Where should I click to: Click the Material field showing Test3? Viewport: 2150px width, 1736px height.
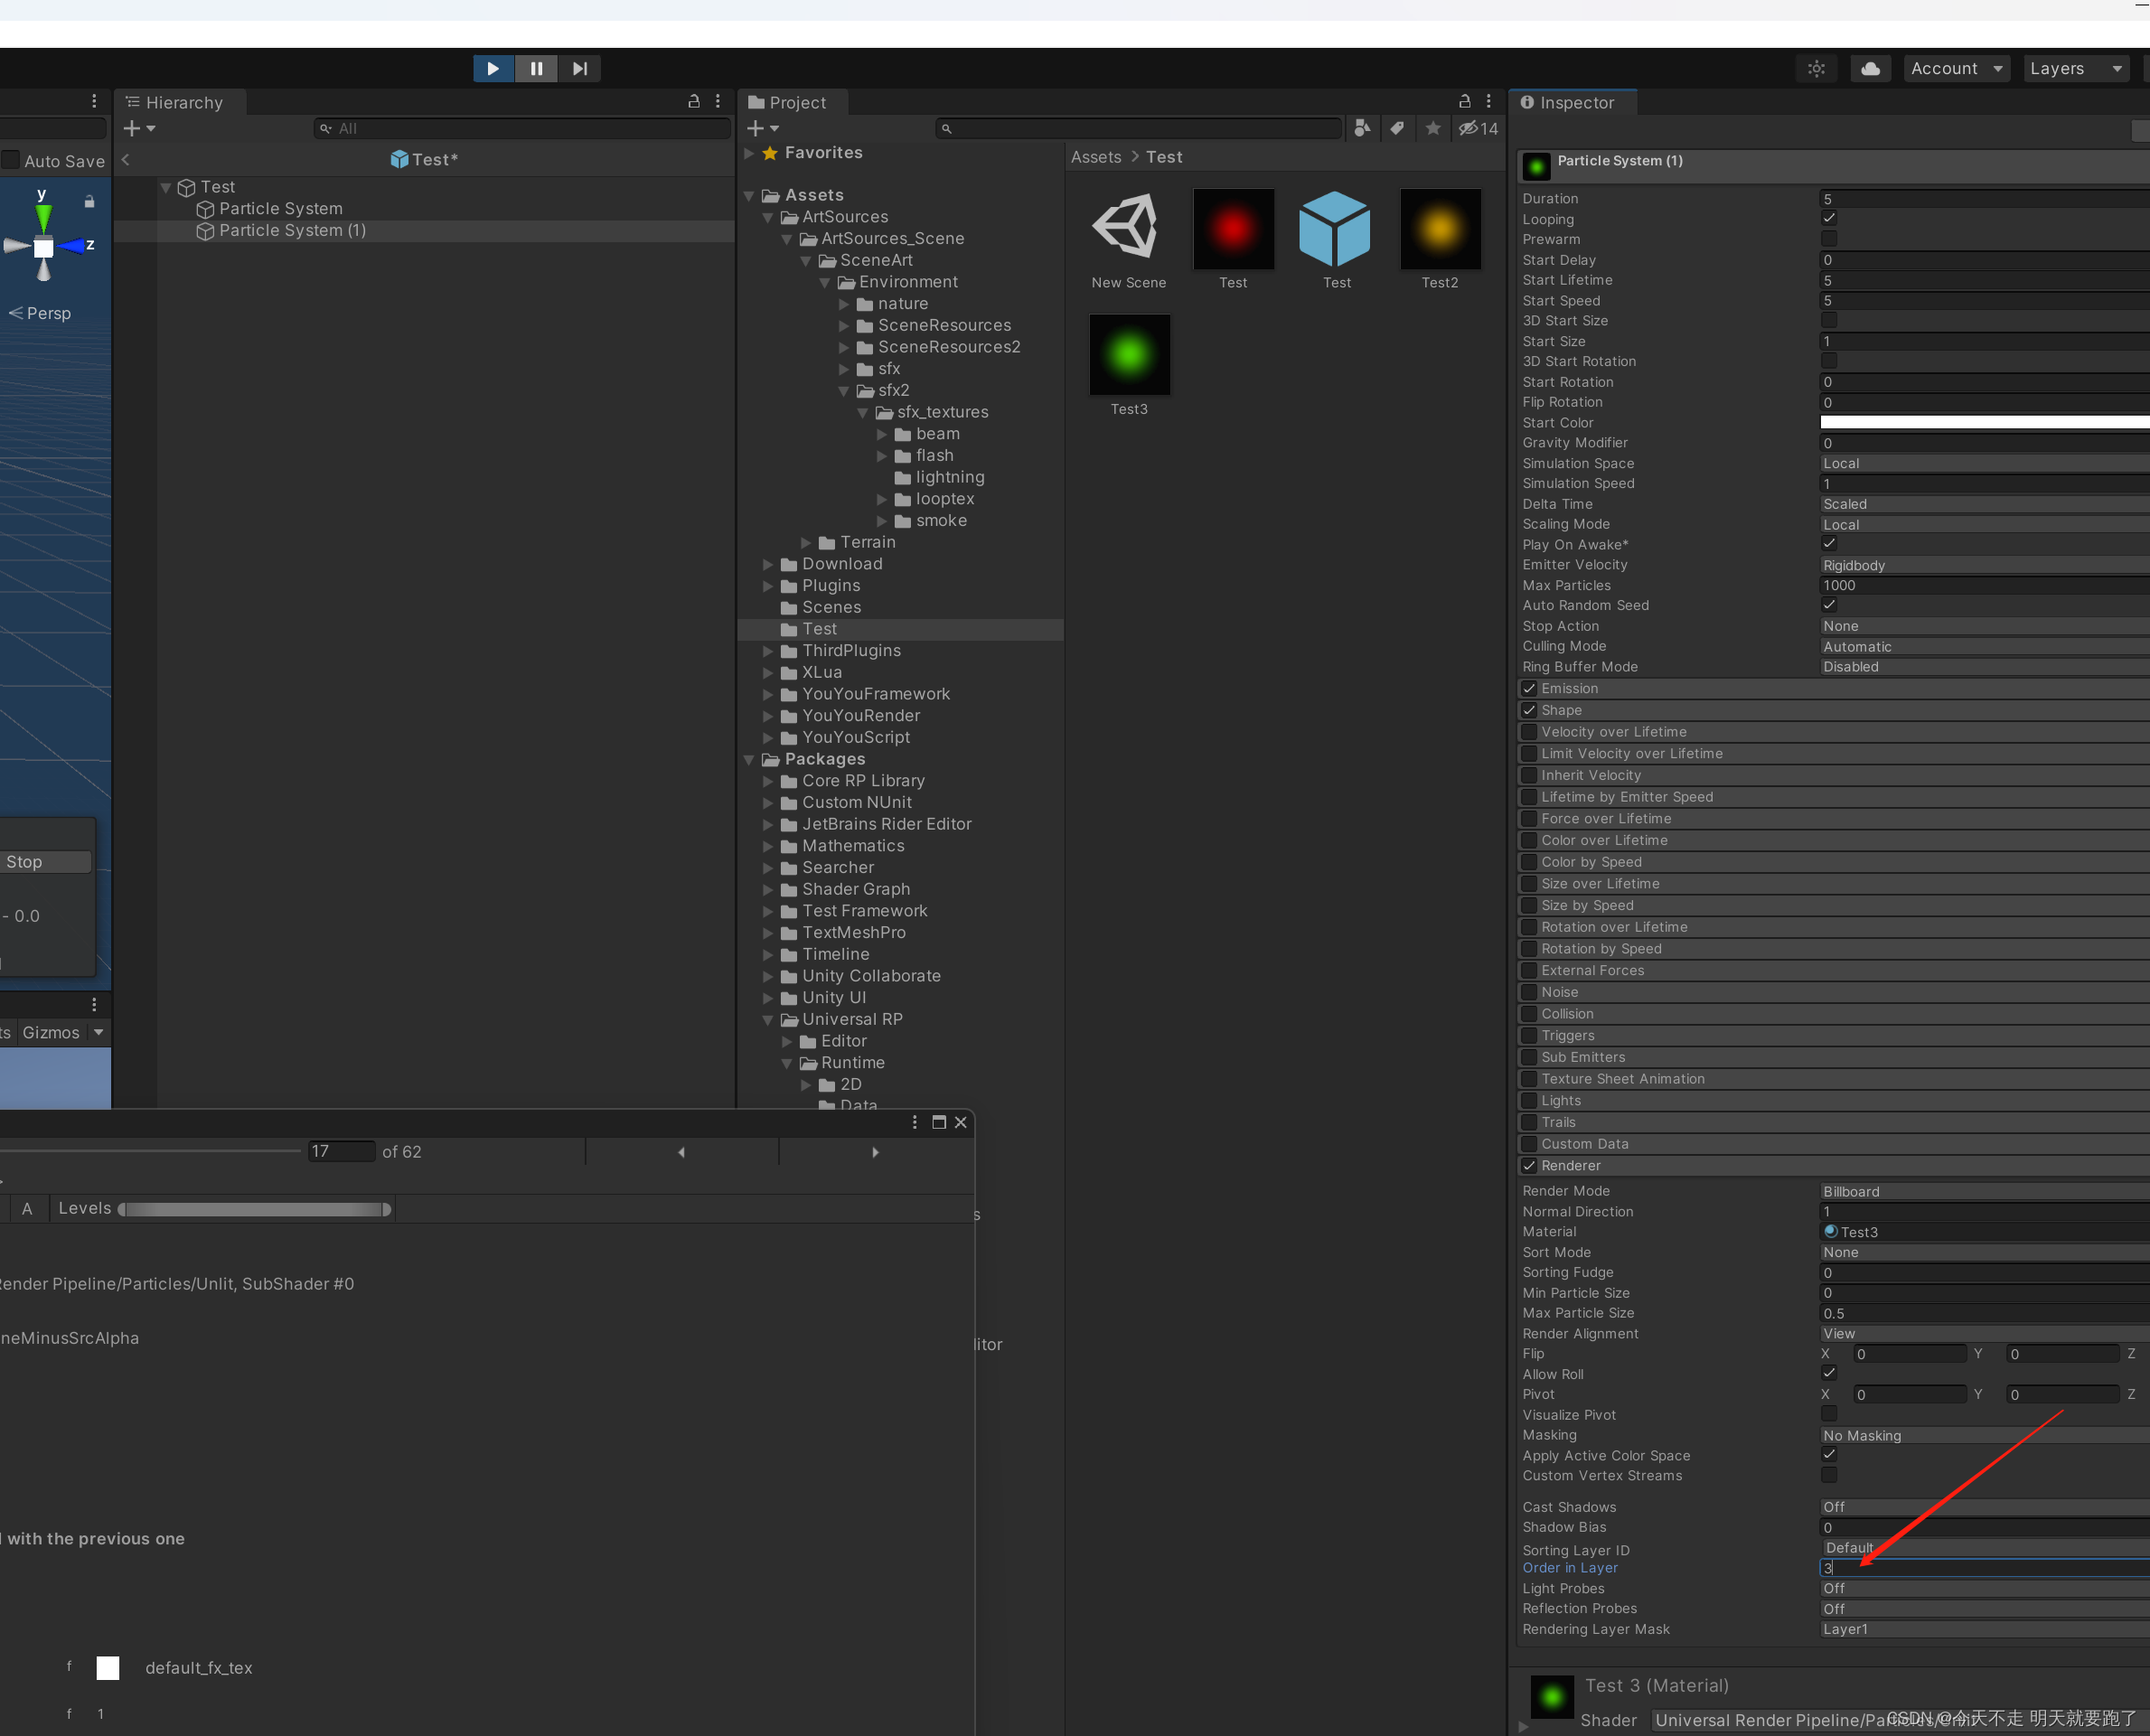tap(1984, 1232)
